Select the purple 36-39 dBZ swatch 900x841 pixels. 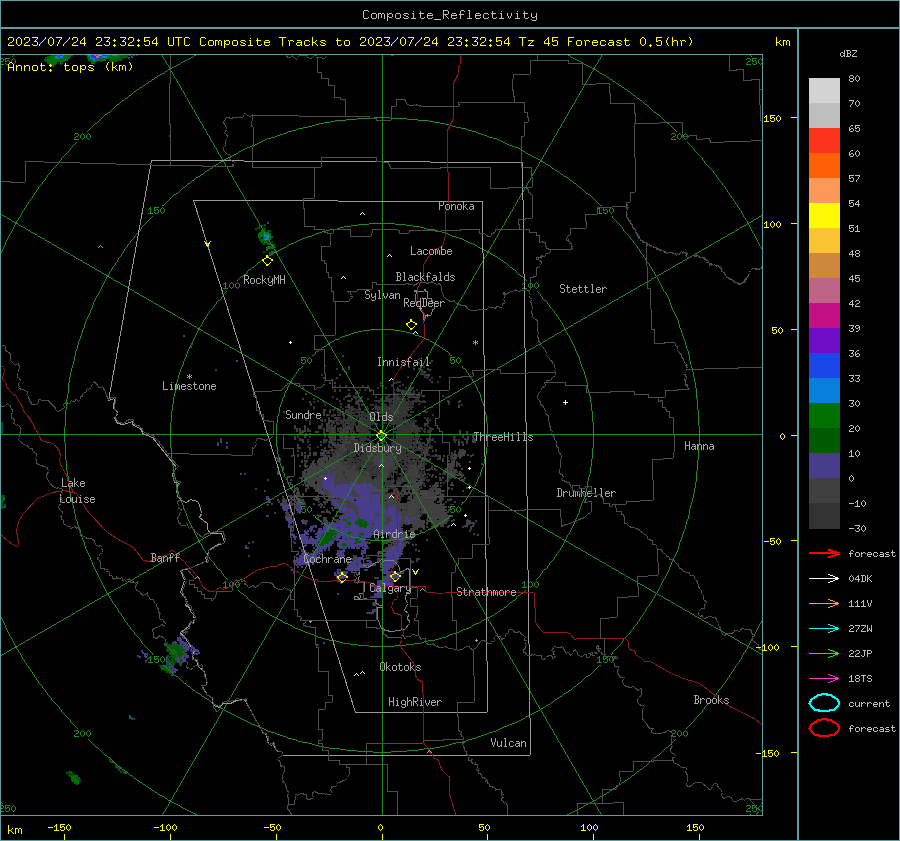click(824, 340)
